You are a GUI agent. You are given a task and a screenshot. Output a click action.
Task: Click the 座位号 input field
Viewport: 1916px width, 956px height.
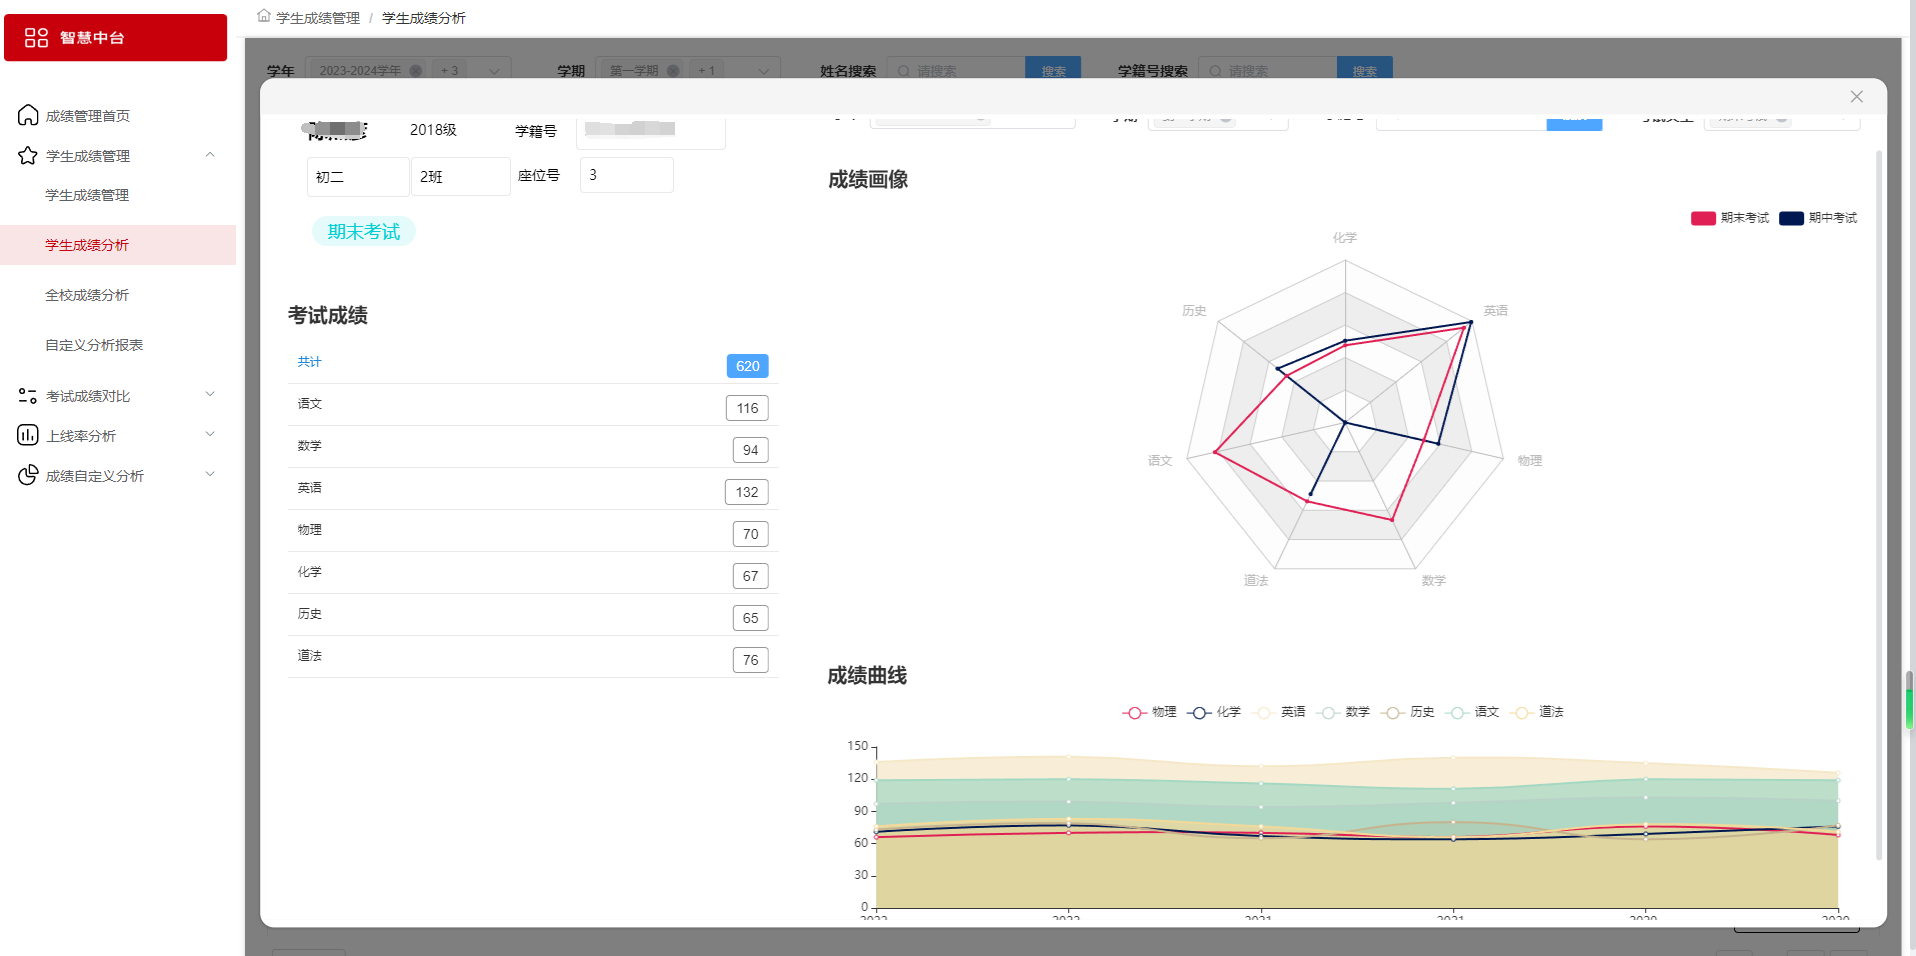tap(626, 174)
